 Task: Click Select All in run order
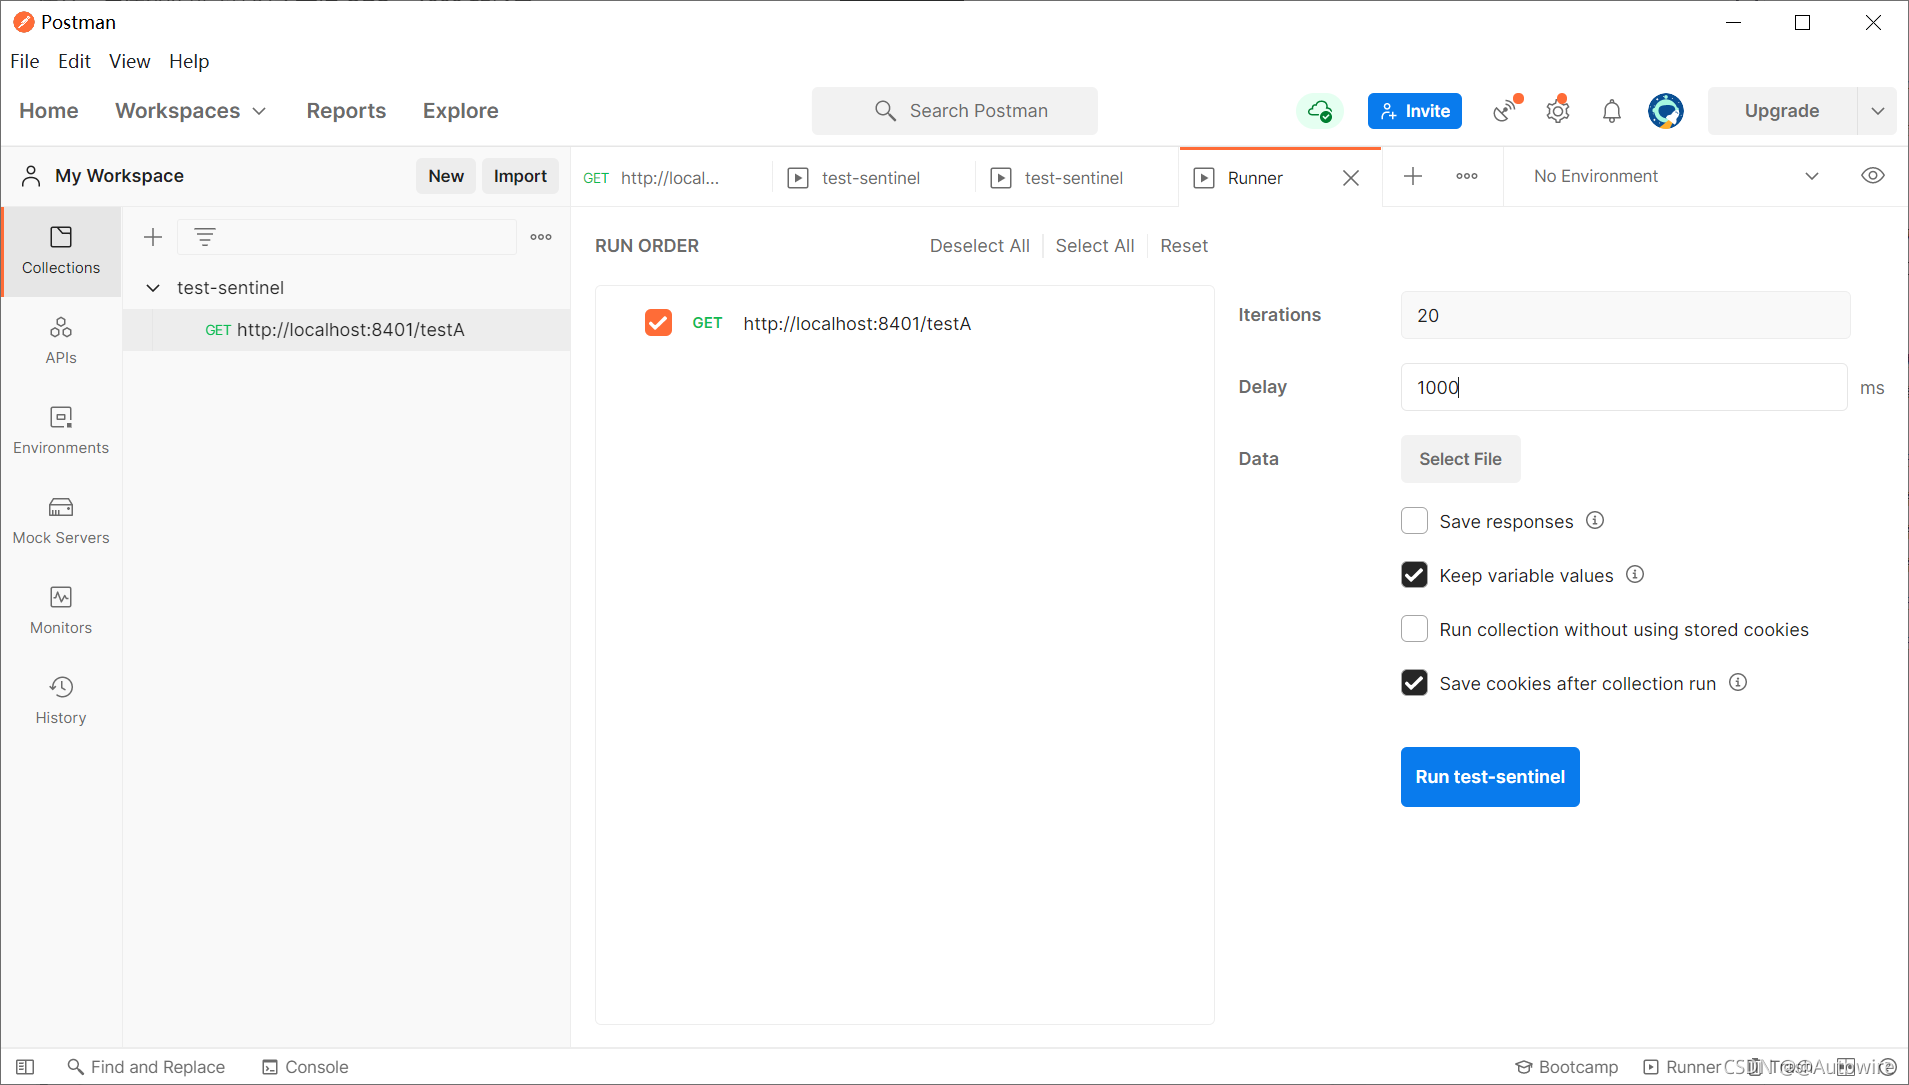[1095, 246]
